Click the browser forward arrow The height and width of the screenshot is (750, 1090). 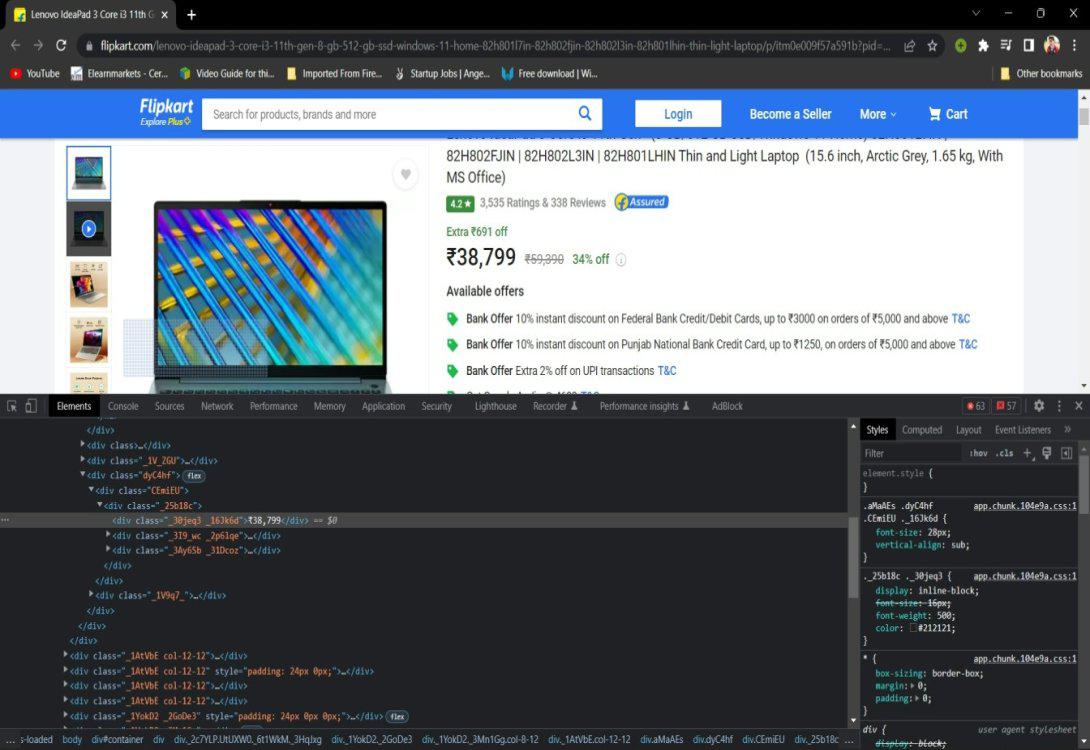click(38, 45)
